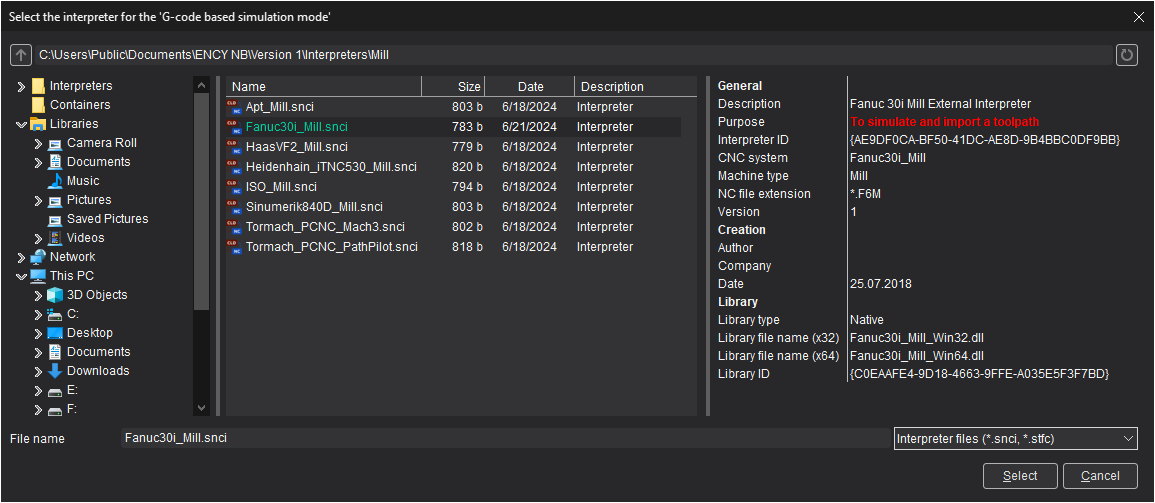This screenshot has height=503, width=1155.
Task: Select the Apt_Mill.snci file icon
Action: (x=235, y=107)
